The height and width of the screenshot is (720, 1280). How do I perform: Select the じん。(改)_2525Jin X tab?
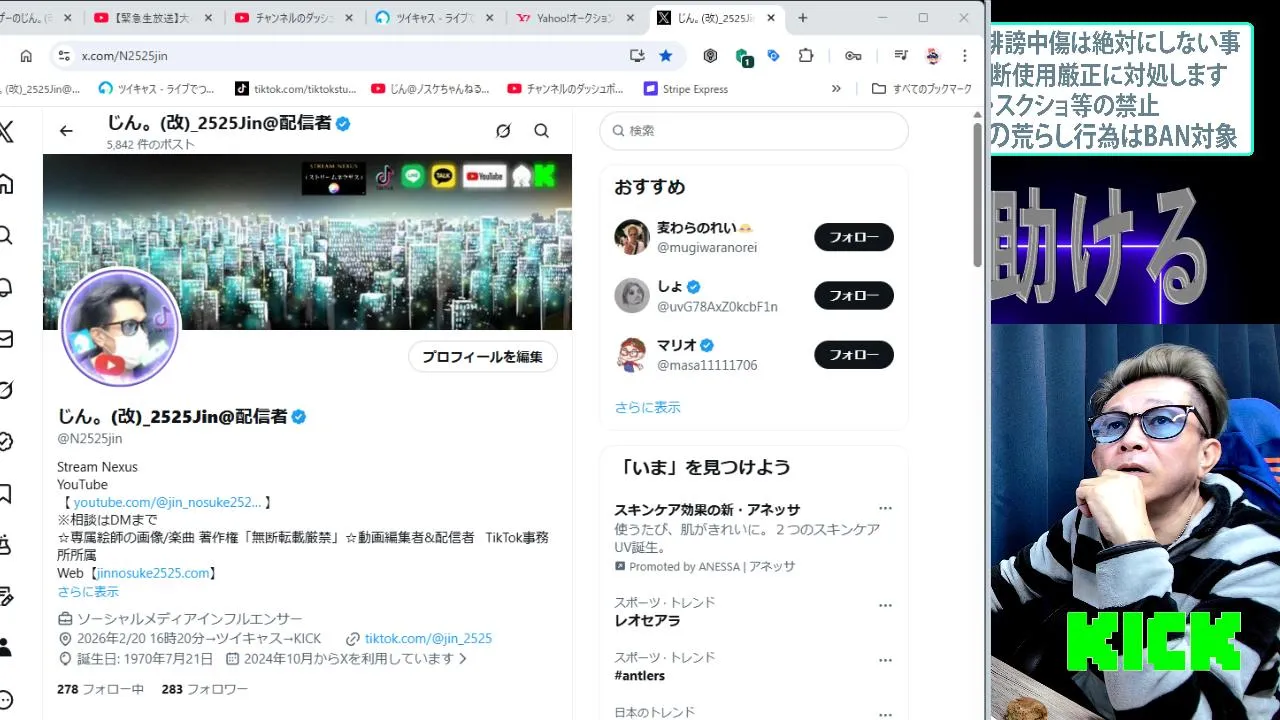(717, 18)
